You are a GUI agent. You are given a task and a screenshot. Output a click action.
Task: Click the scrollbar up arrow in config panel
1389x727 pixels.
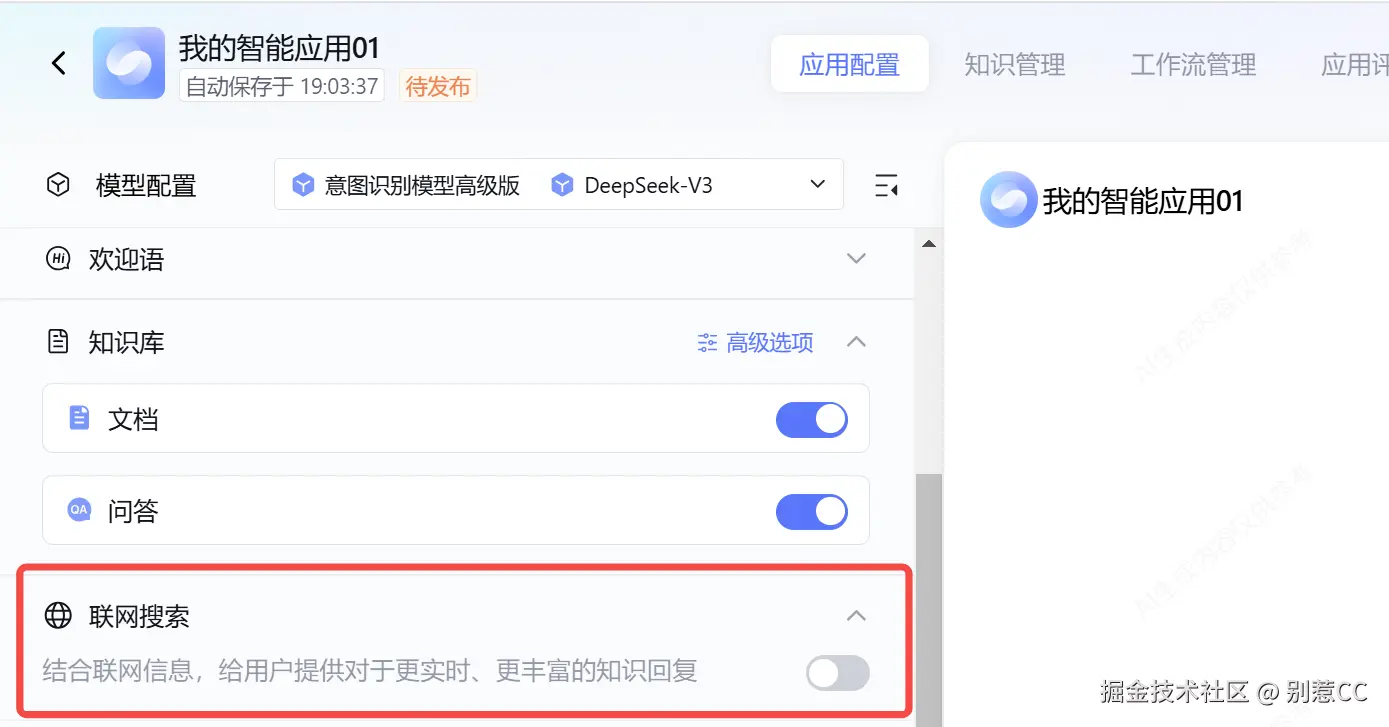pyautogui.click(x=928, y=245)
